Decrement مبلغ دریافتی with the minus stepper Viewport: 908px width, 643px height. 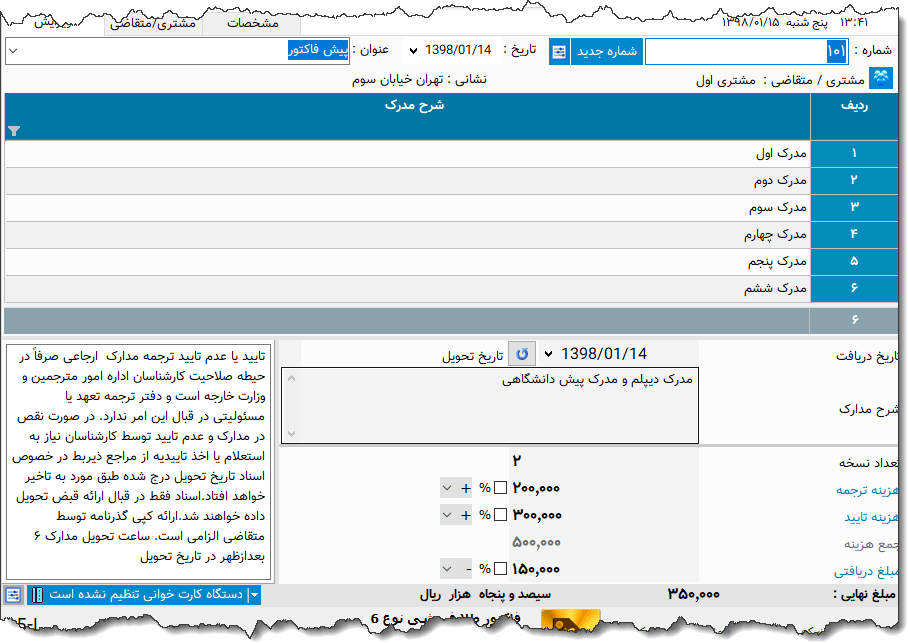468,567
